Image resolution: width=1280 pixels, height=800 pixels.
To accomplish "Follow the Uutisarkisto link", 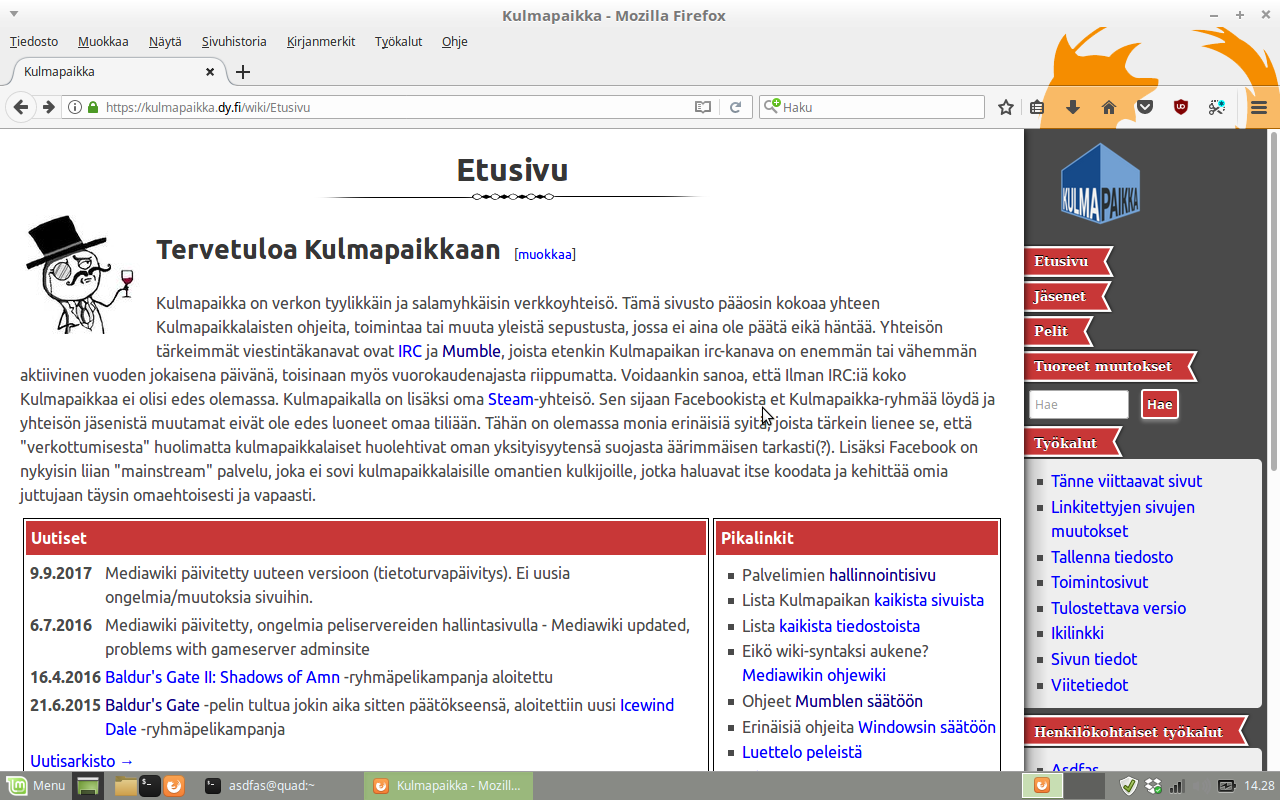I will [82, 761].
